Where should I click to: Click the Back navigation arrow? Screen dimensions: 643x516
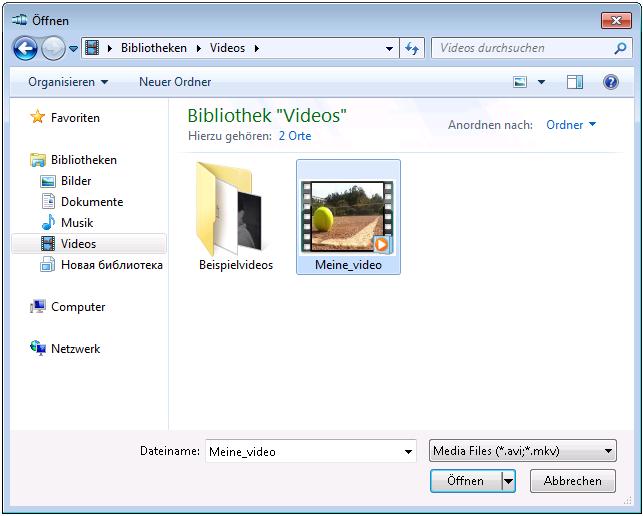point(25,48)
